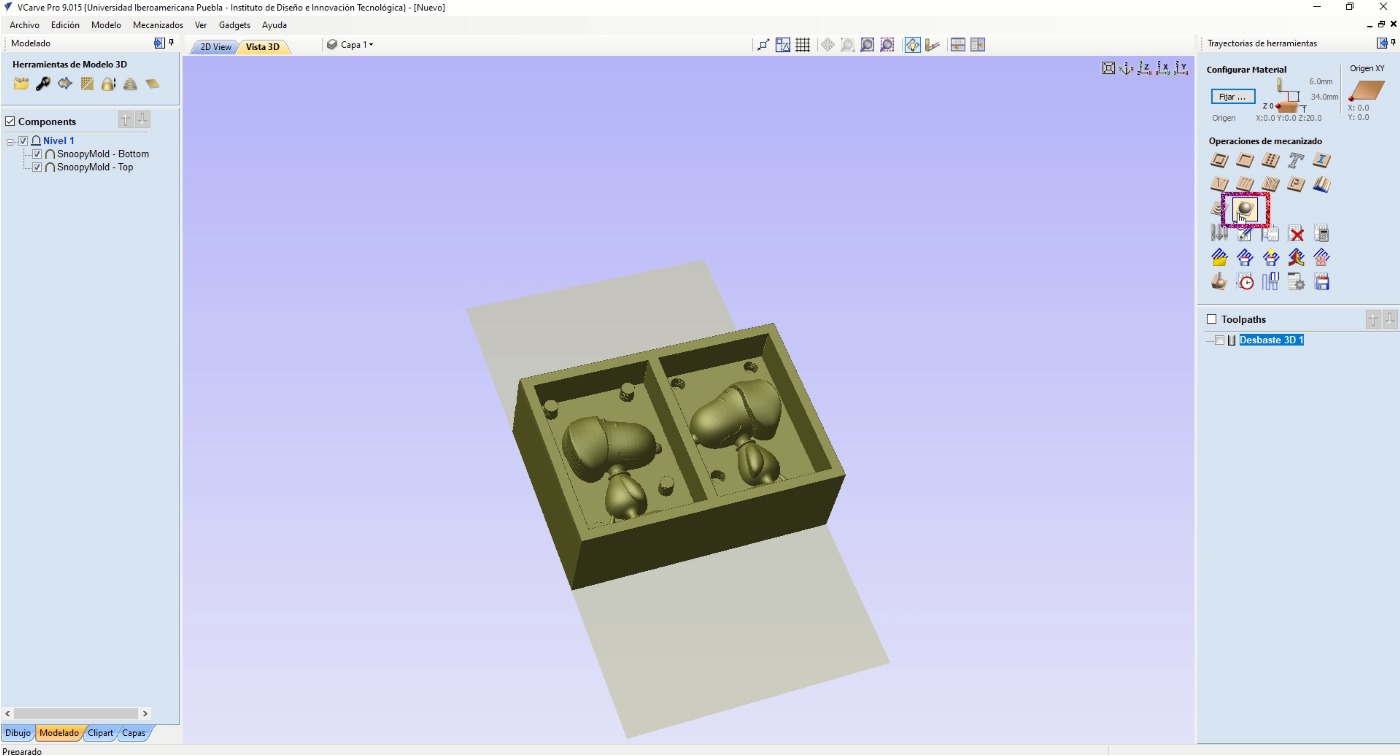The image size is (1400, 756).
Task: Click the recalculate toolpaths calculator icon
Action: click(1322, 234)
